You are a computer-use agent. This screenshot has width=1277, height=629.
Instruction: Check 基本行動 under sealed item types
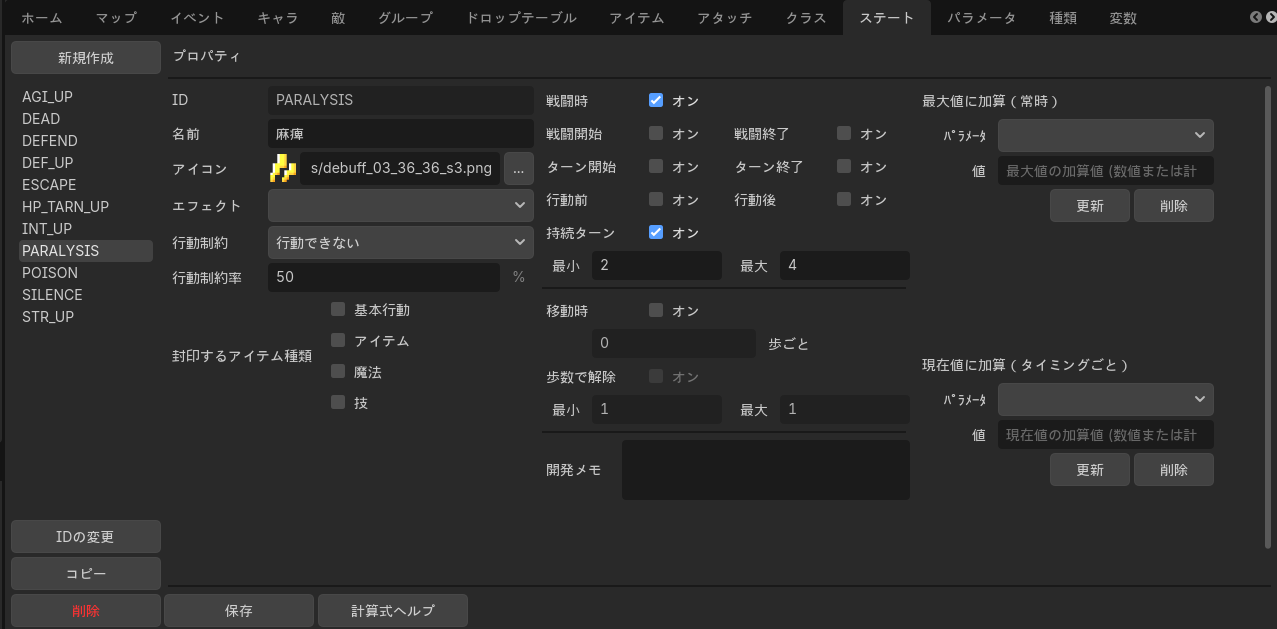[x=338, y=310]
